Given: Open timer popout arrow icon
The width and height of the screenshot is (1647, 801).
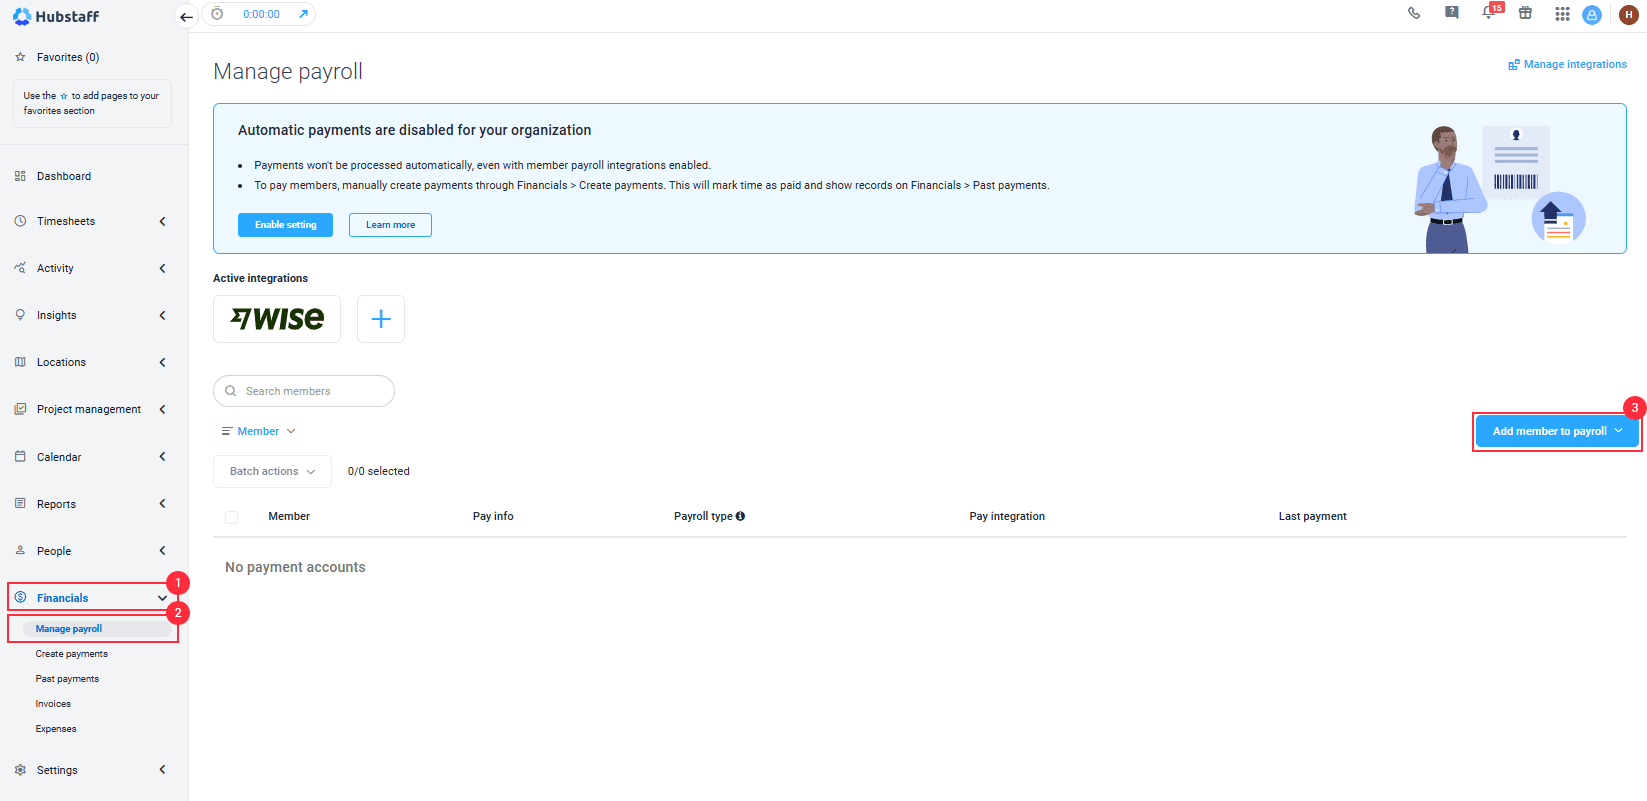Looking at the screenshot, I should pos(303,14).
